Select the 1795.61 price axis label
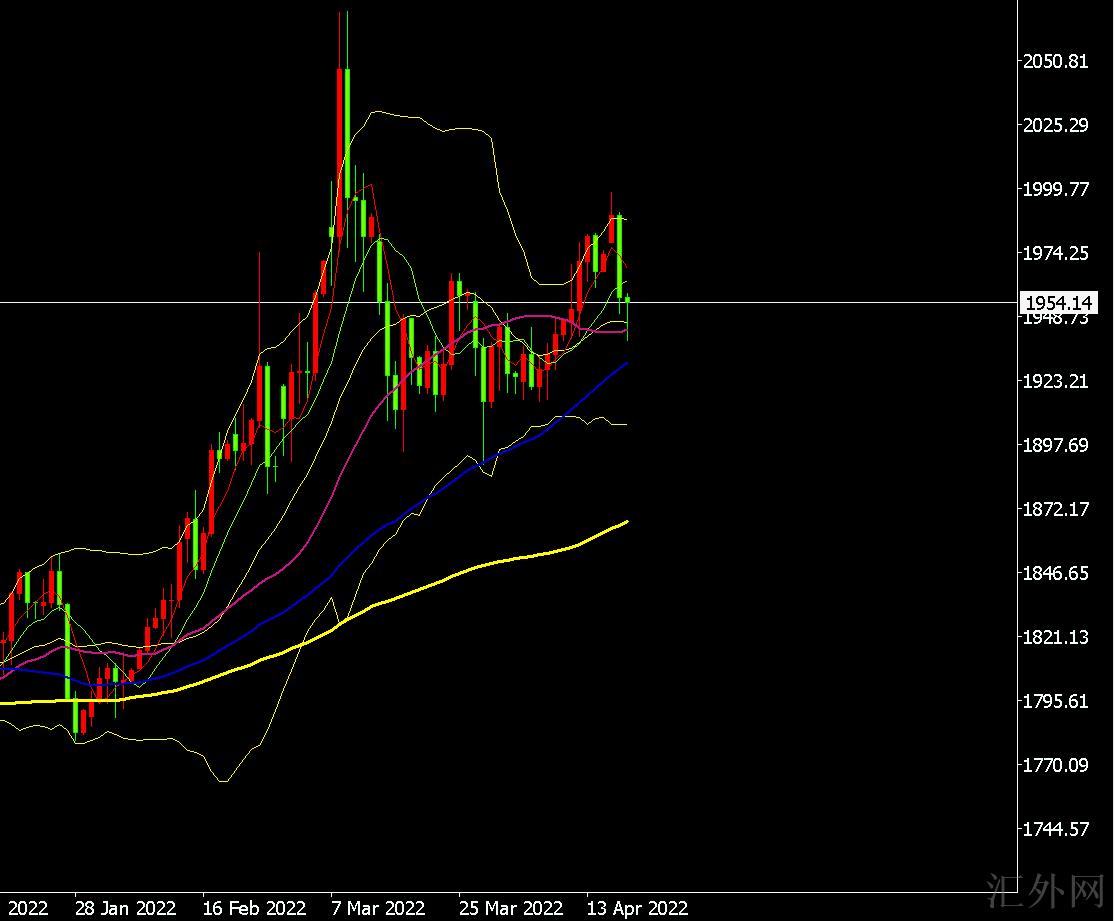 (1054, 701)
